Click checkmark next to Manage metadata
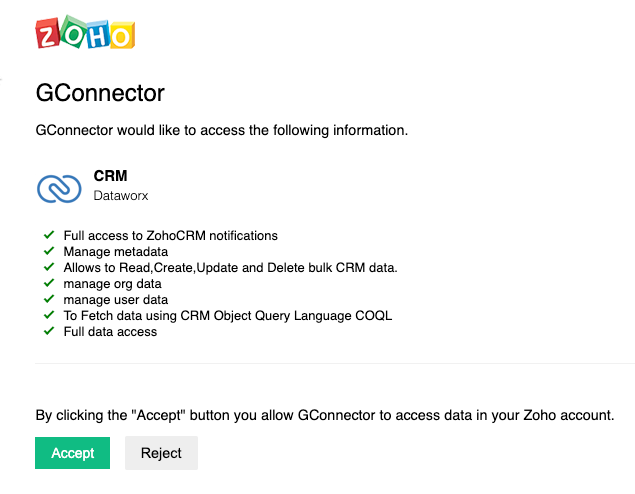 click(49, 251)
